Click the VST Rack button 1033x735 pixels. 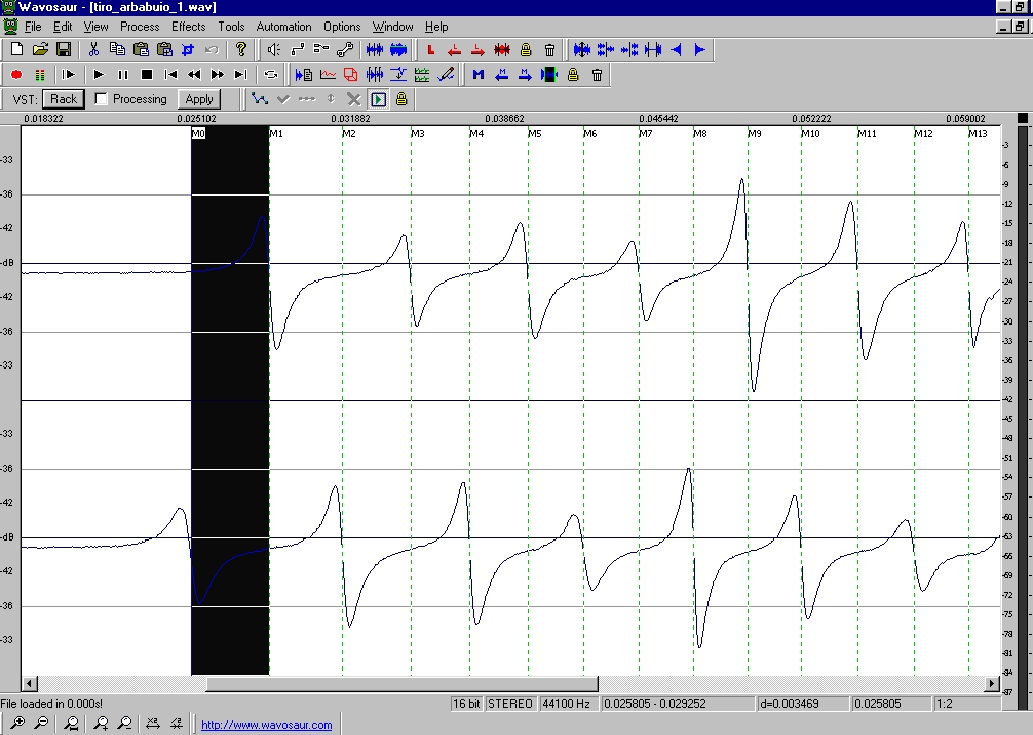[63, 99]
